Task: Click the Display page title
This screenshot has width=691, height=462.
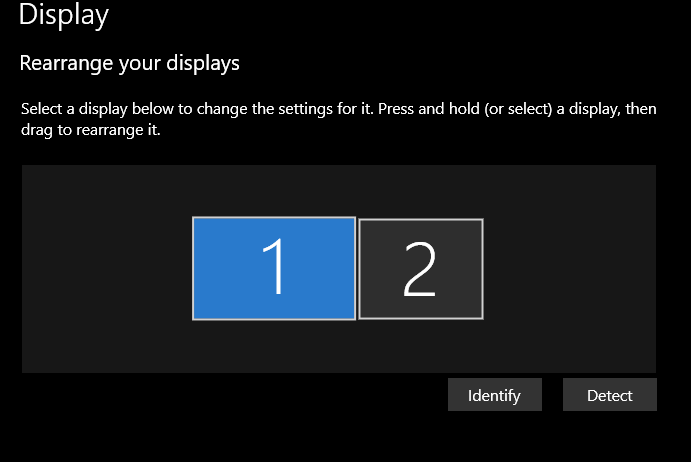Action: pyautogui.click(x=64, y=15)
